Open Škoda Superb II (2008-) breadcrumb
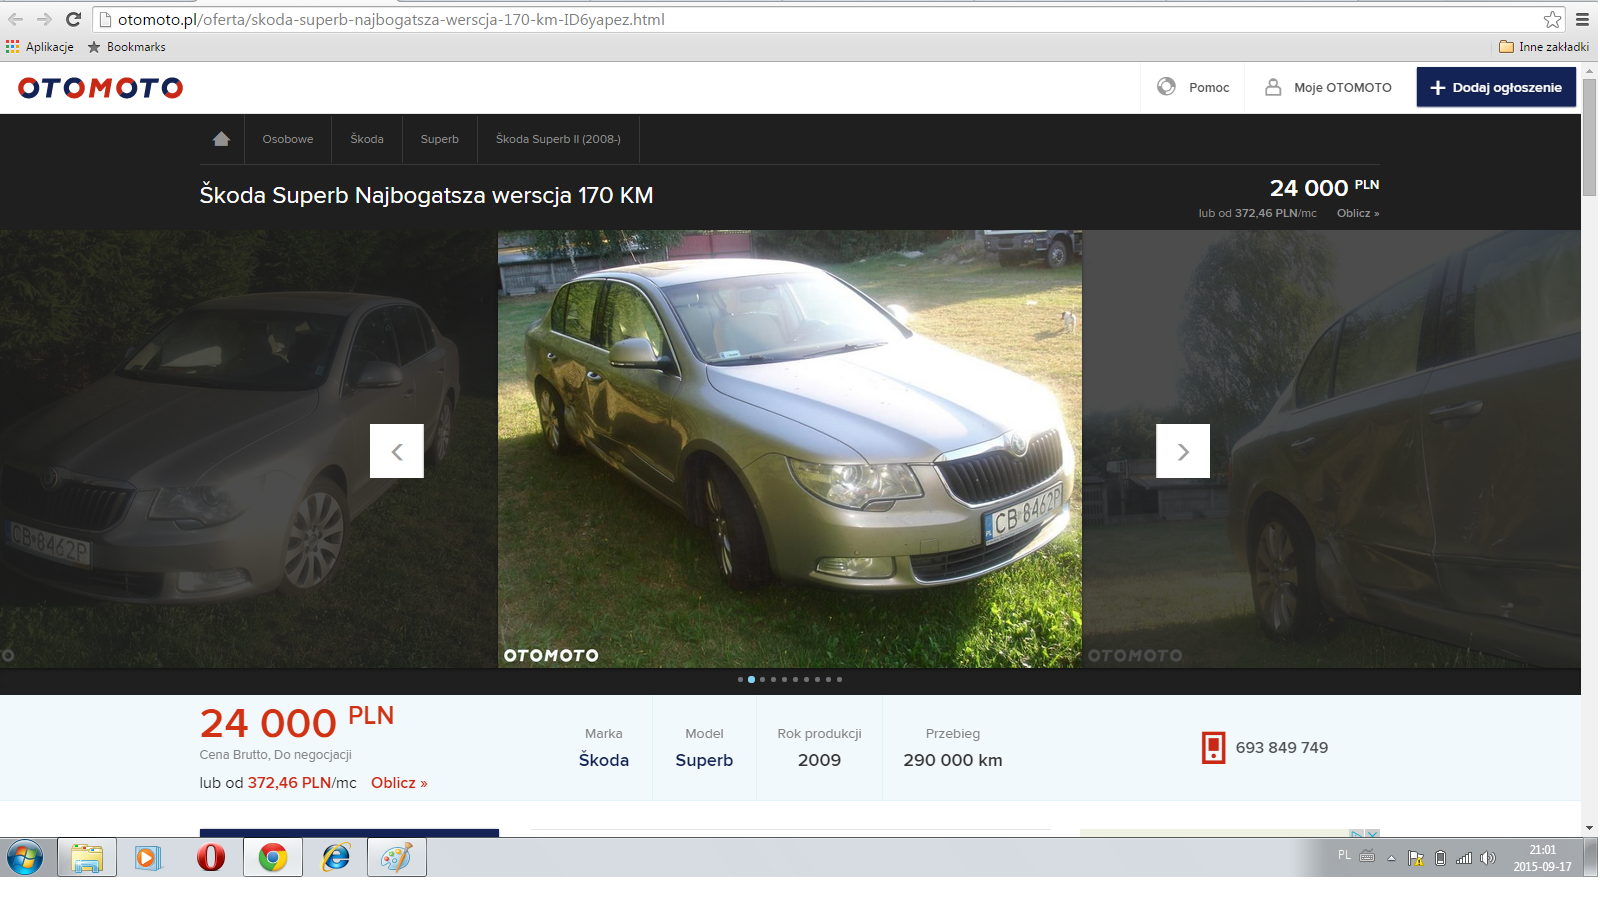 coord(558,139)
